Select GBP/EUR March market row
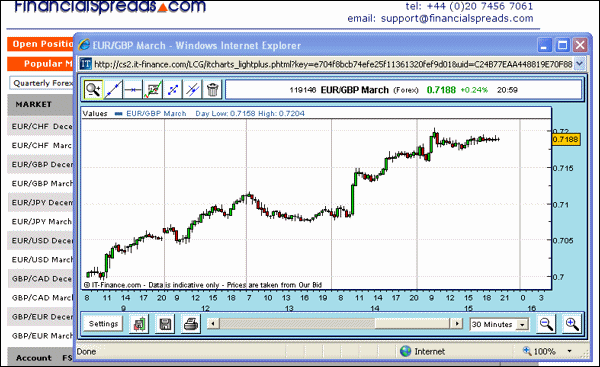Viewport: 600px width, 367px height. tap(41, 336)
